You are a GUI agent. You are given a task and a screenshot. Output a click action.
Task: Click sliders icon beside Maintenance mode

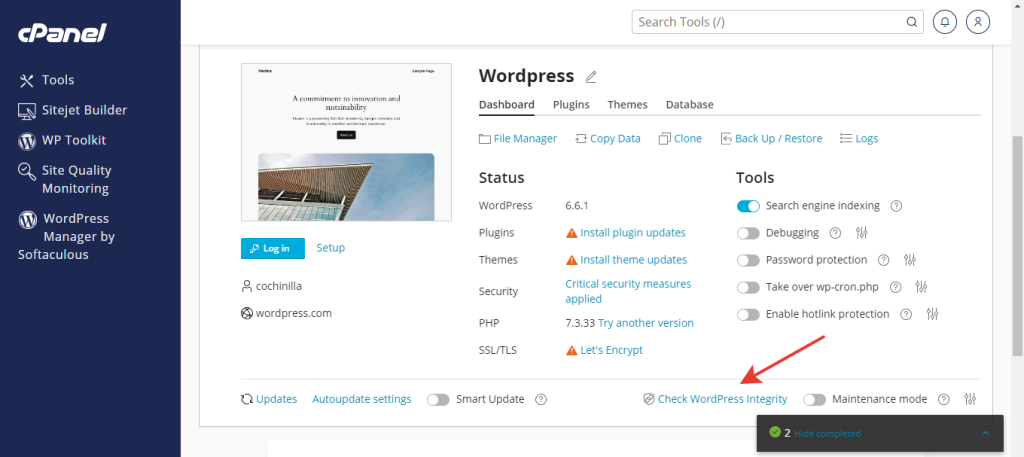[970, 399]
